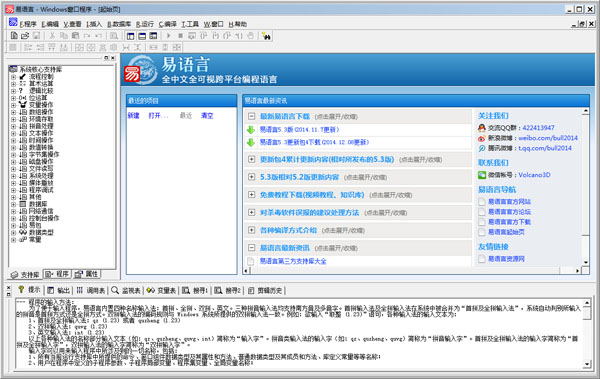Toggle the 5.3版相对5.2版更新内容 plus box

click(x=251, y=176)
